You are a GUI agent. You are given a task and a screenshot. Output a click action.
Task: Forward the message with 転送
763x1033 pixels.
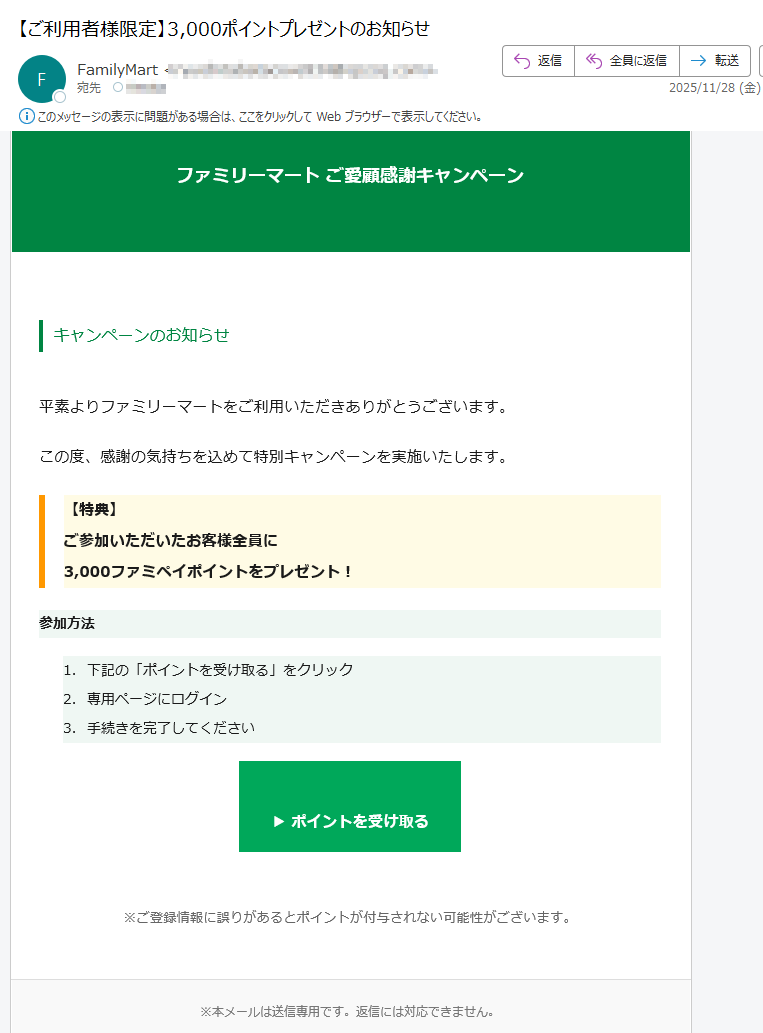715,61
